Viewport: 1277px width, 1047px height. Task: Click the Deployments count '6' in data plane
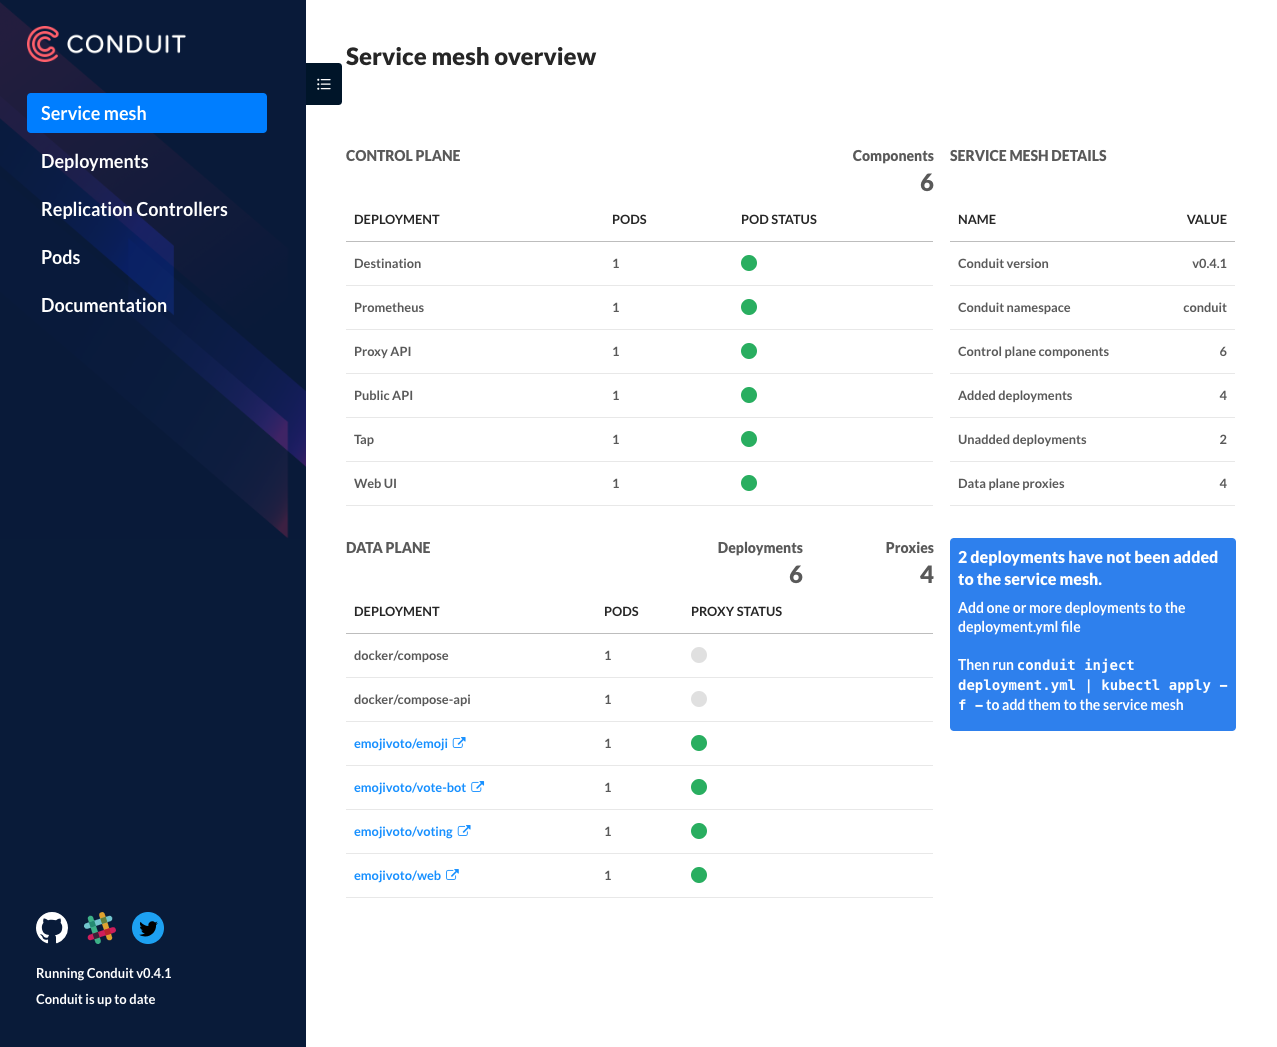796,574
